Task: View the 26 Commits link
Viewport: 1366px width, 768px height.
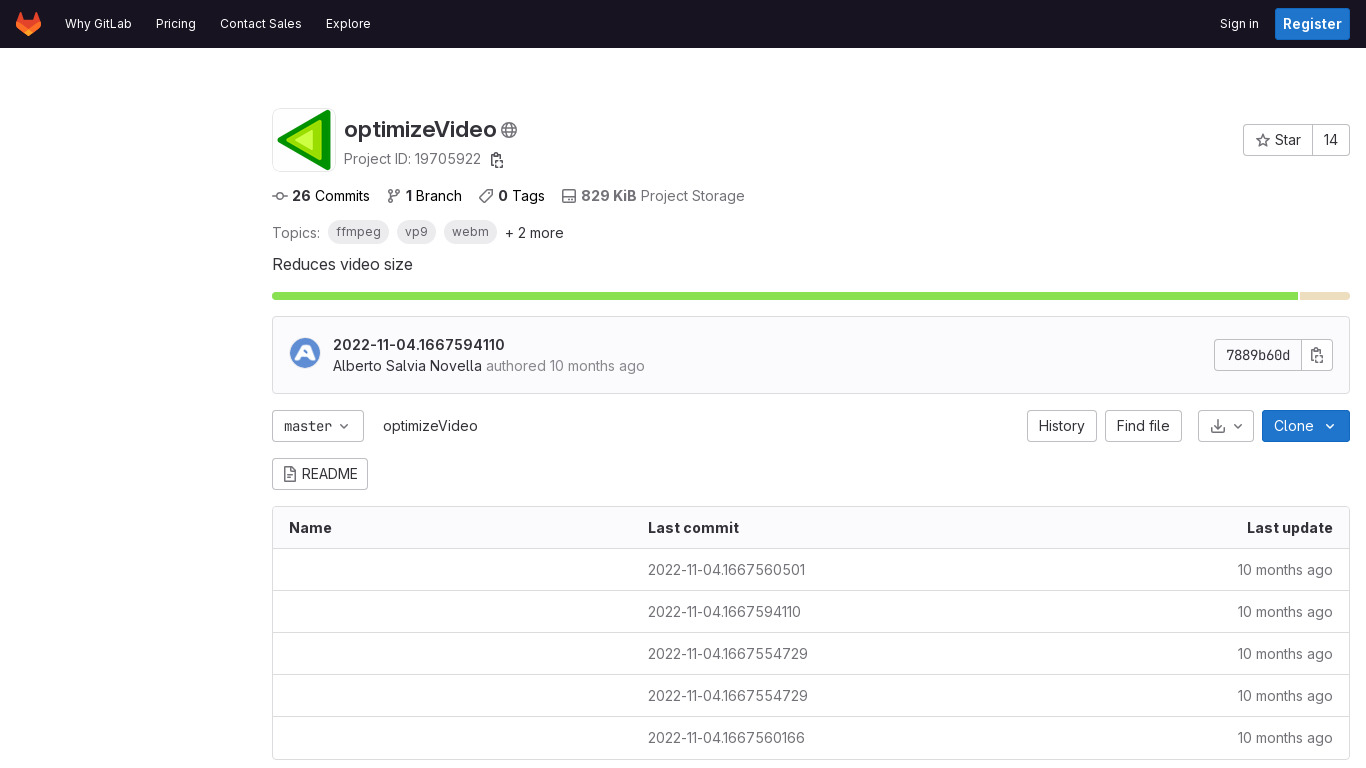Action: 321,196
